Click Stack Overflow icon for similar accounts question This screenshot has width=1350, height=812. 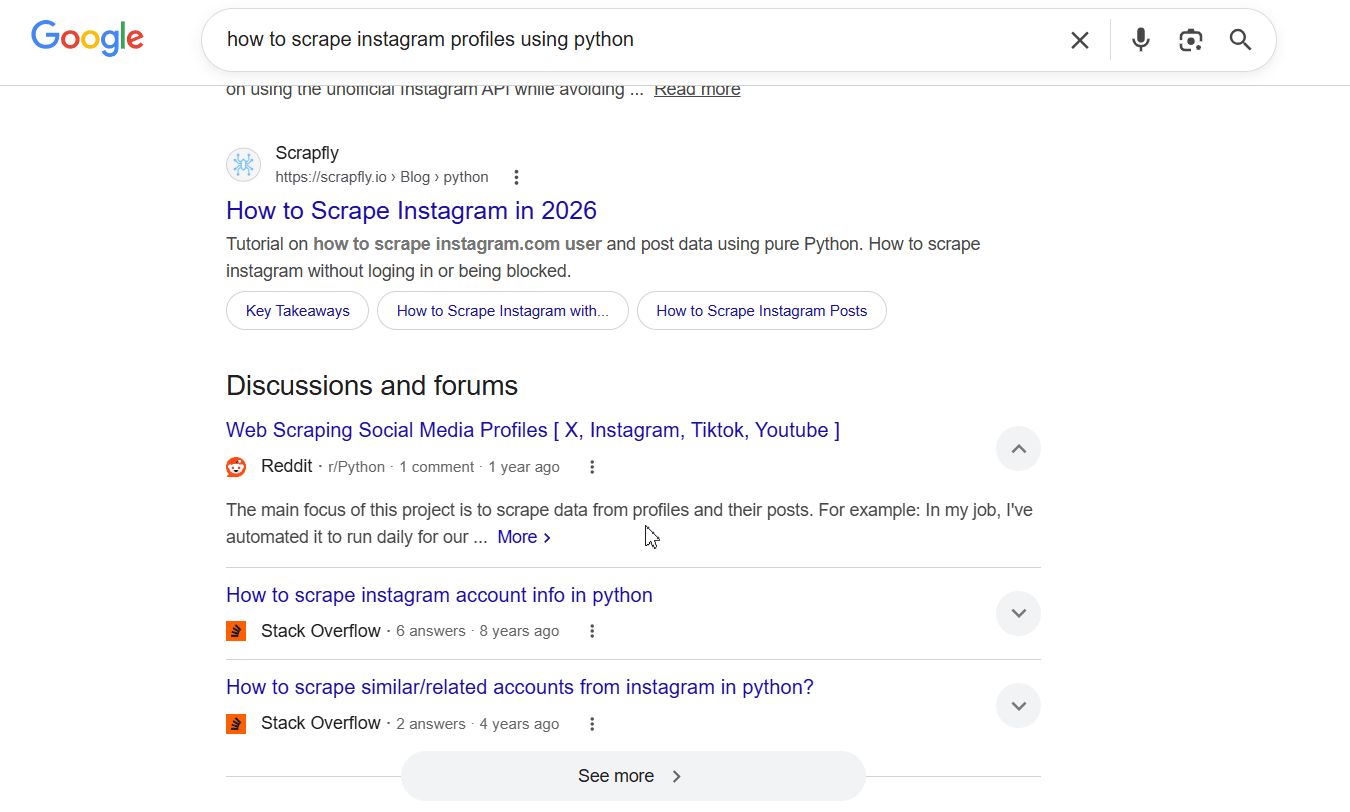click(x=236, y=724)
